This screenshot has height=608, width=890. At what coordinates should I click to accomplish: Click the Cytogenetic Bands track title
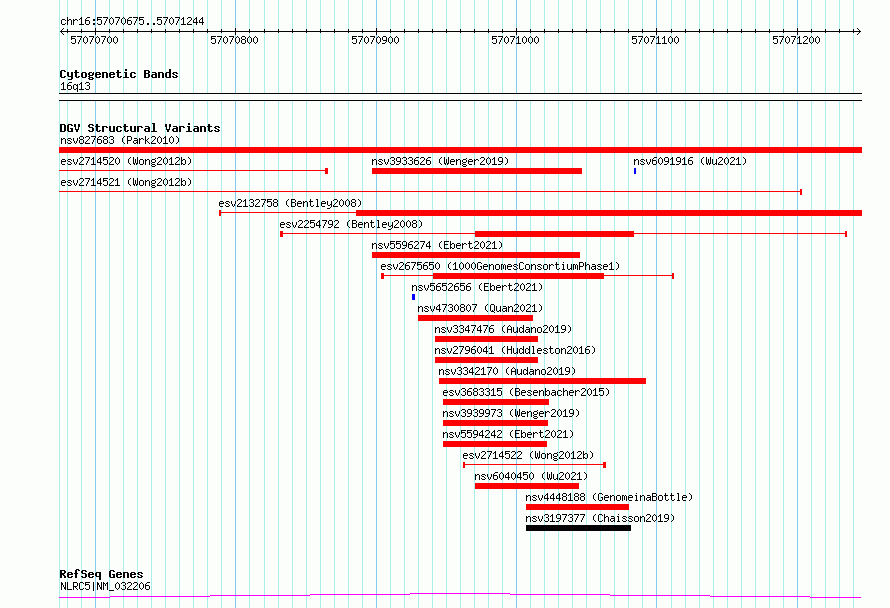(x=119, y=74)
